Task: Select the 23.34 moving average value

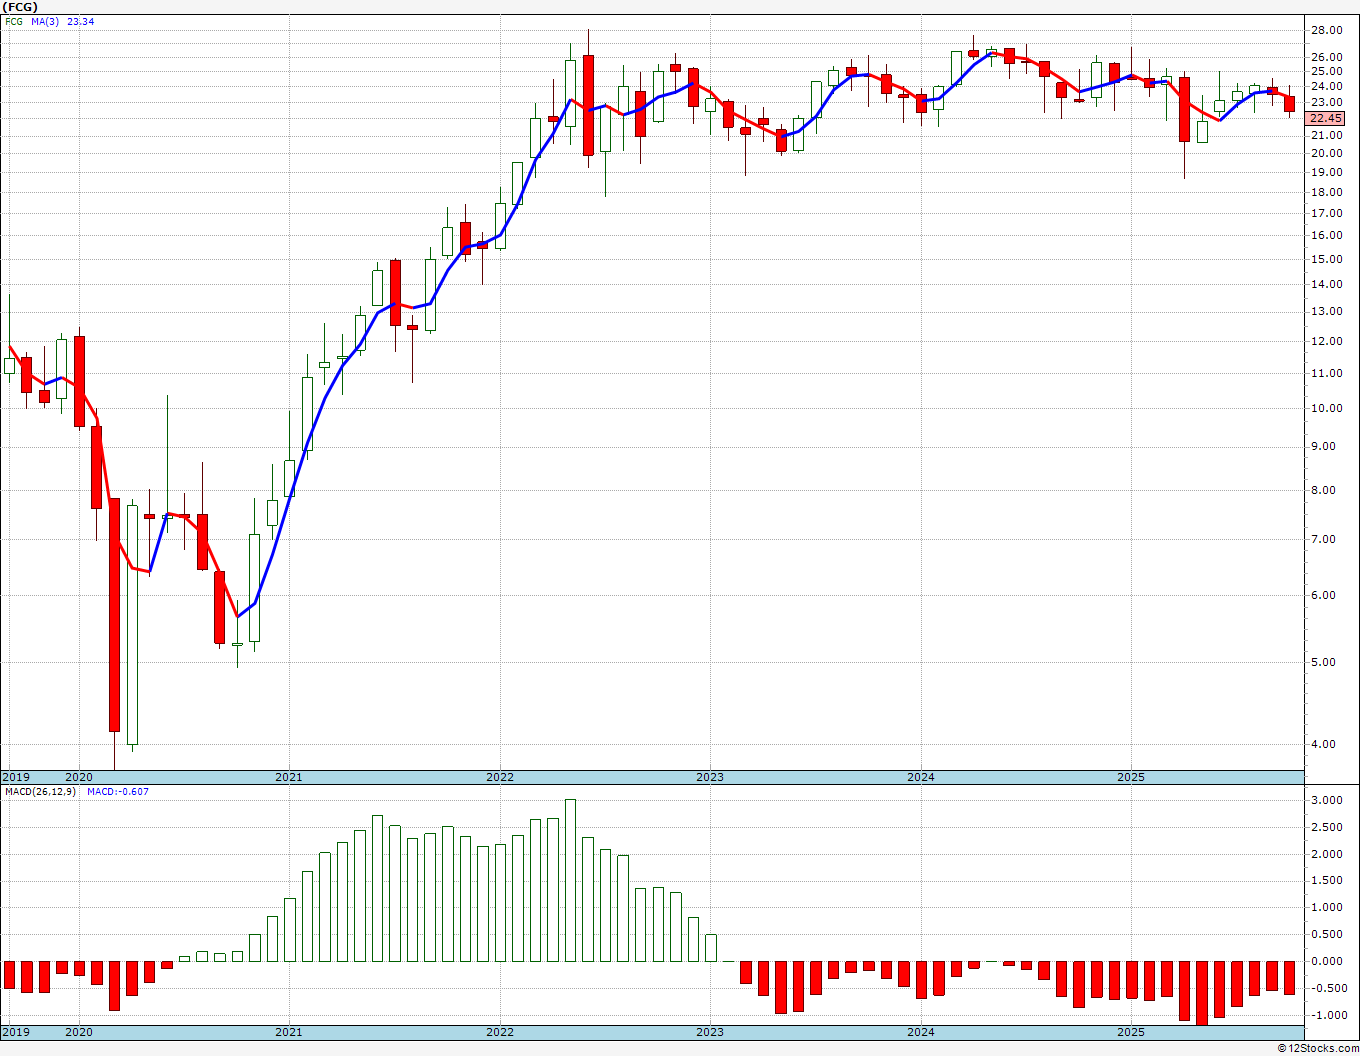Action: 81,21
